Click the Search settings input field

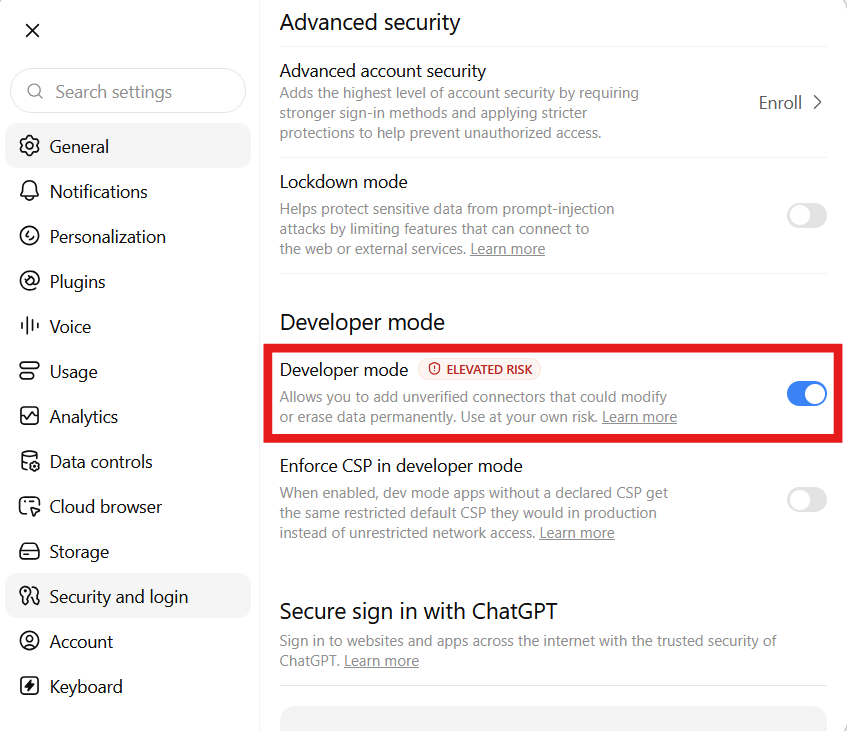click(x=128, y=91)
